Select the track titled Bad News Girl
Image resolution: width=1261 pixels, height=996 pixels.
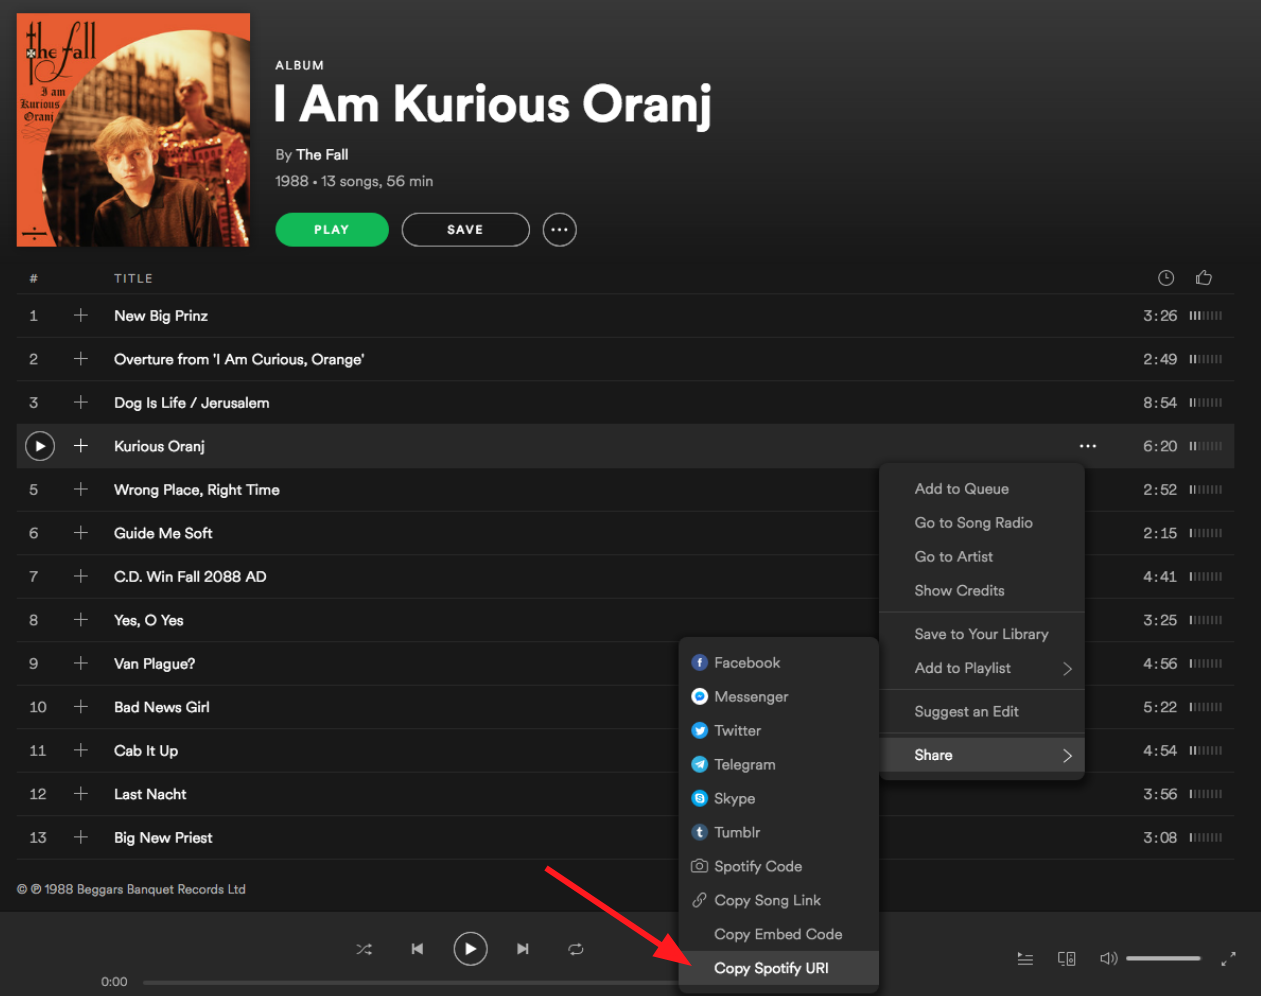pos(162,707)
